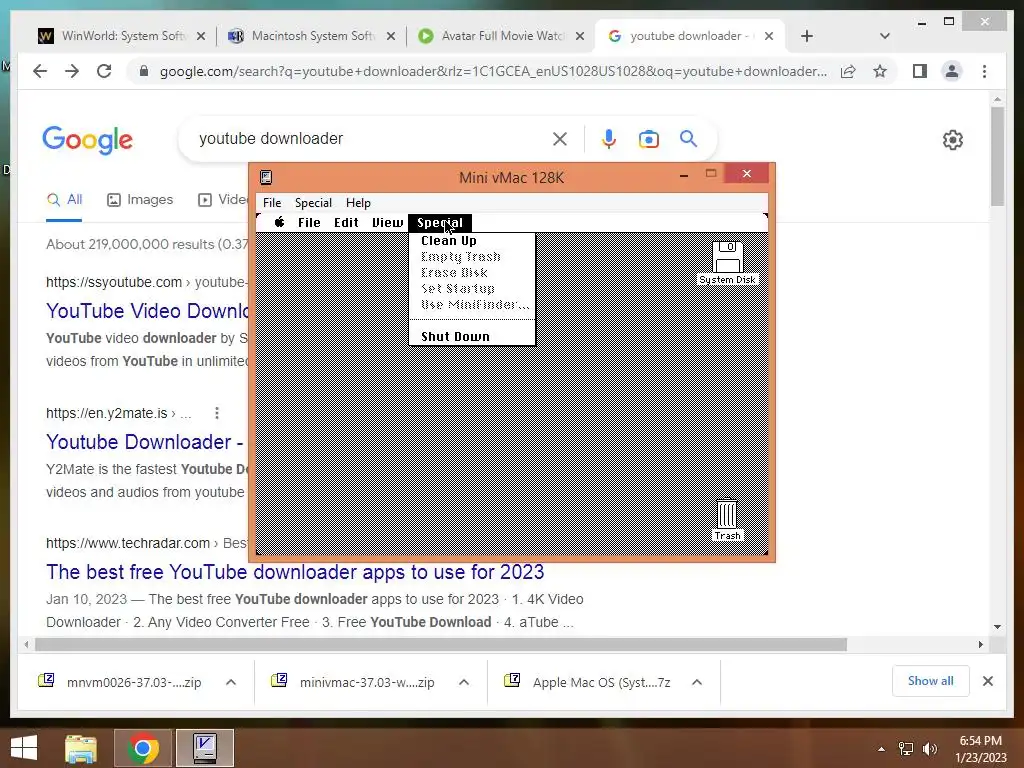Screen dimensions: 1024x768
Task: Search by voice microphone icon in Google
Action: pos(609,138)
